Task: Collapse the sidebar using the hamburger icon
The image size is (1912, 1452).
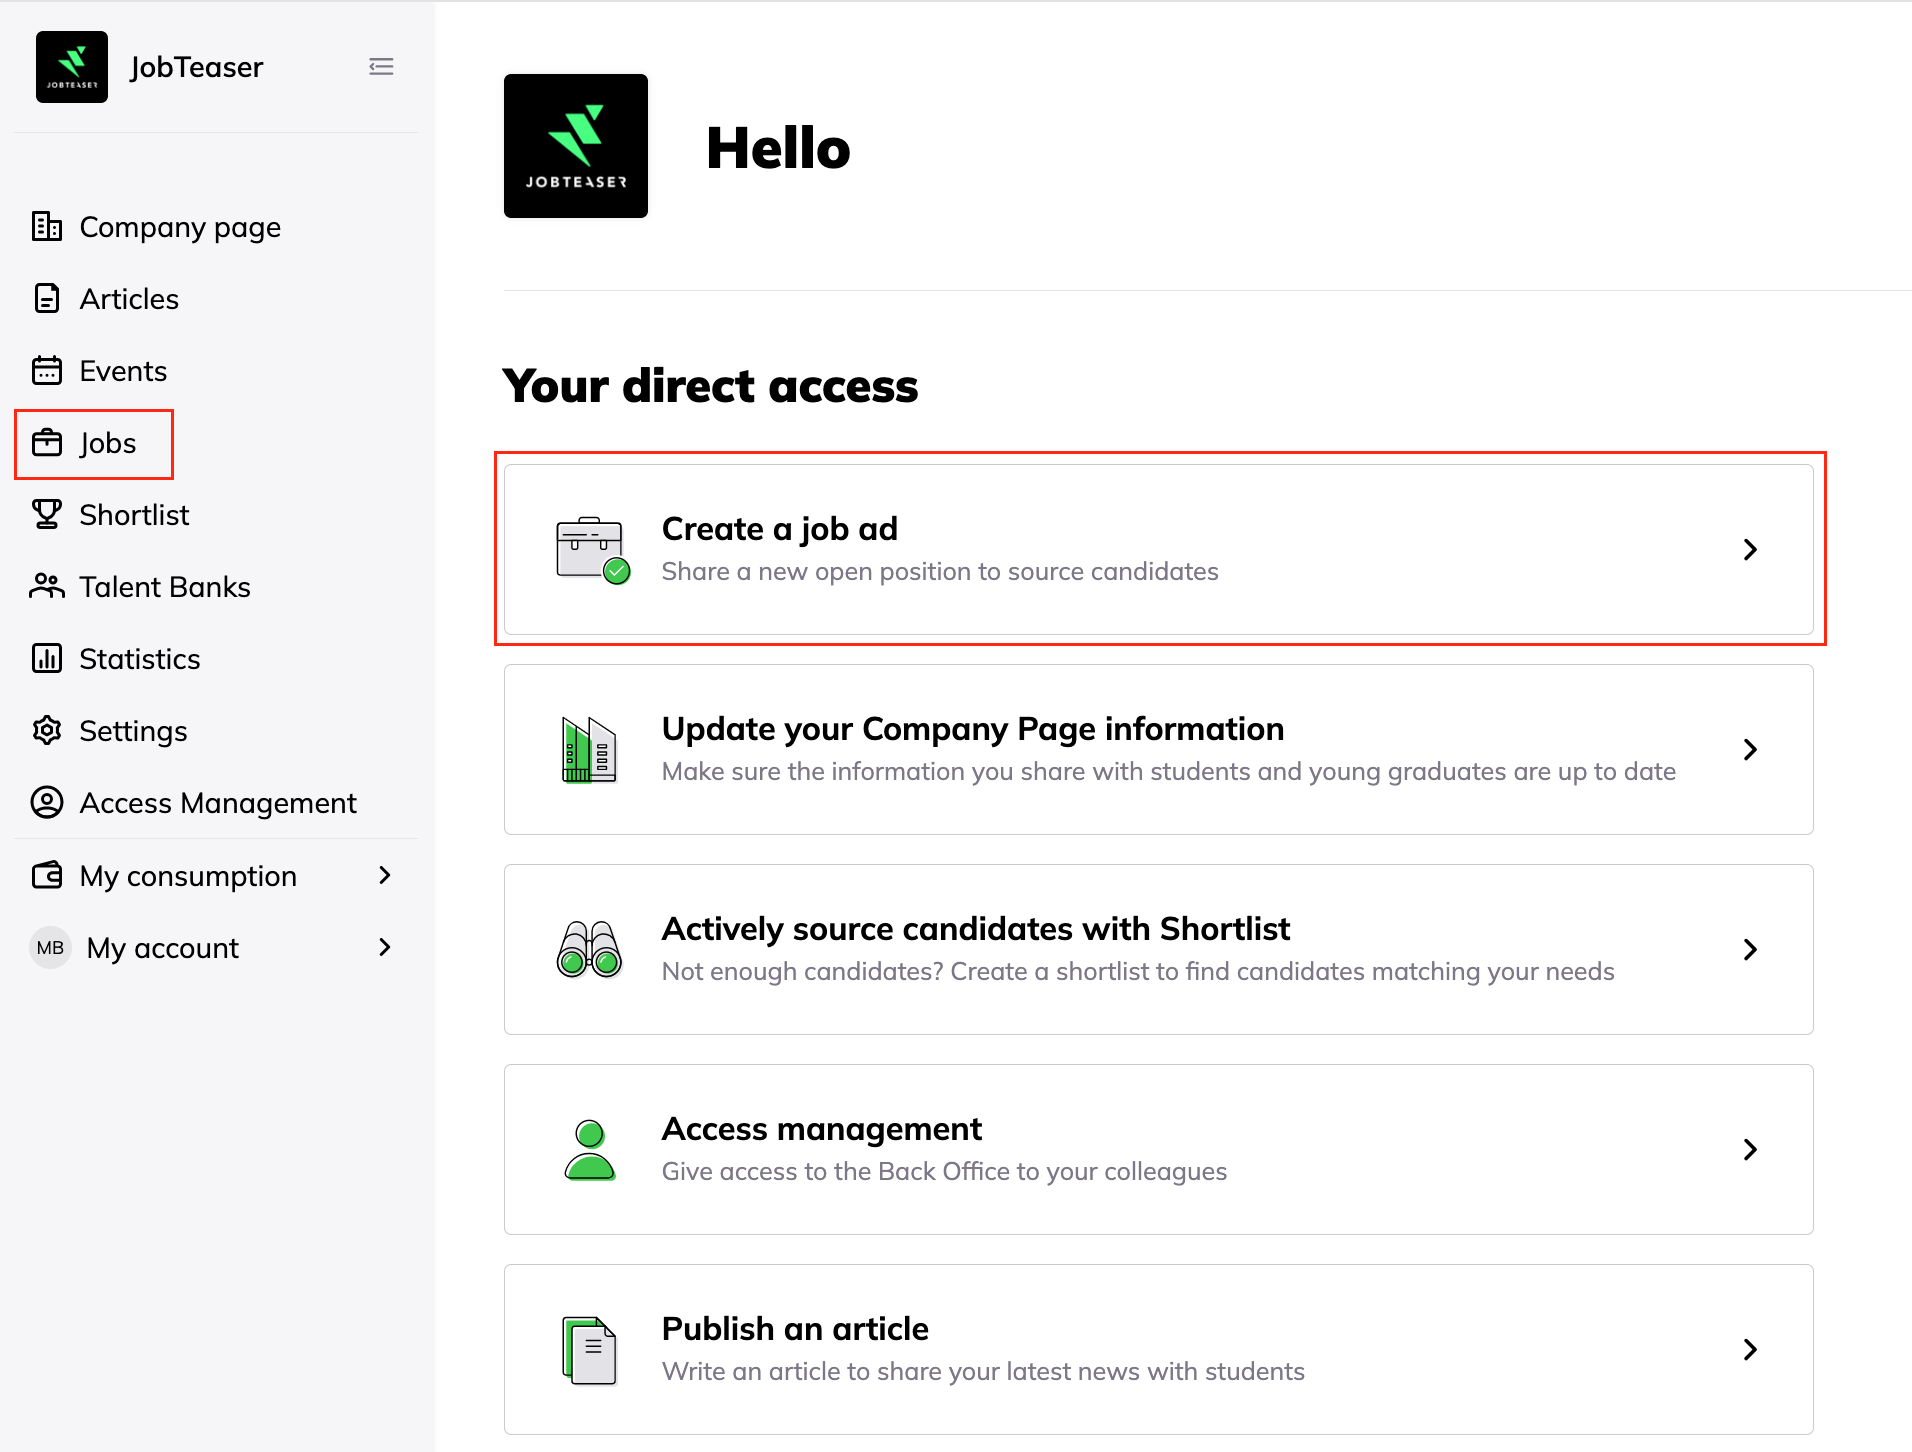Action: [381, 67]
